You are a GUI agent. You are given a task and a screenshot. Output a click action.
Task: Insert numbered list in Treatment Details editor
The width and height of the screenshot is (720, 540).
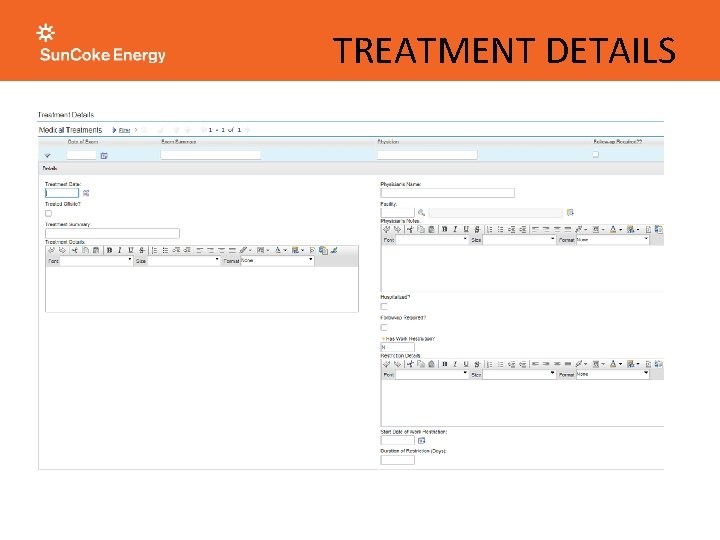155,250
